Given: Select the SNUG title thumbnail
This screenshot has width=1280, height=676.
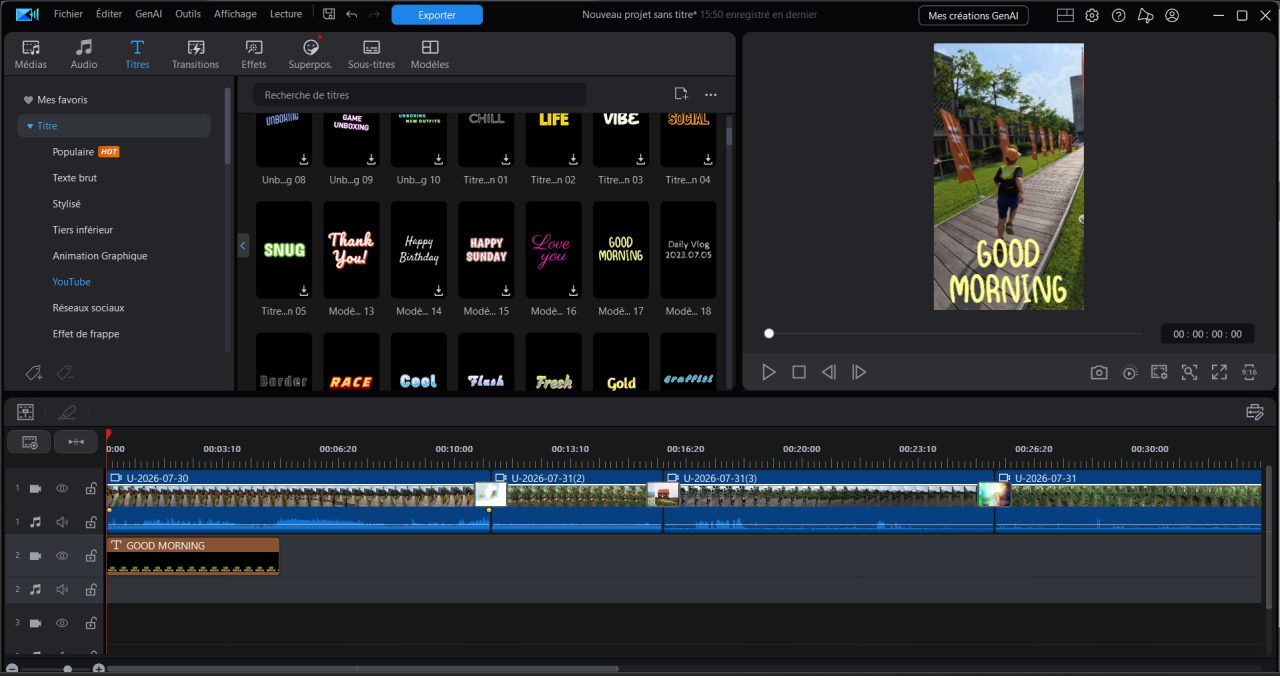Looking at the screenshot, I should tap(284, 250).
